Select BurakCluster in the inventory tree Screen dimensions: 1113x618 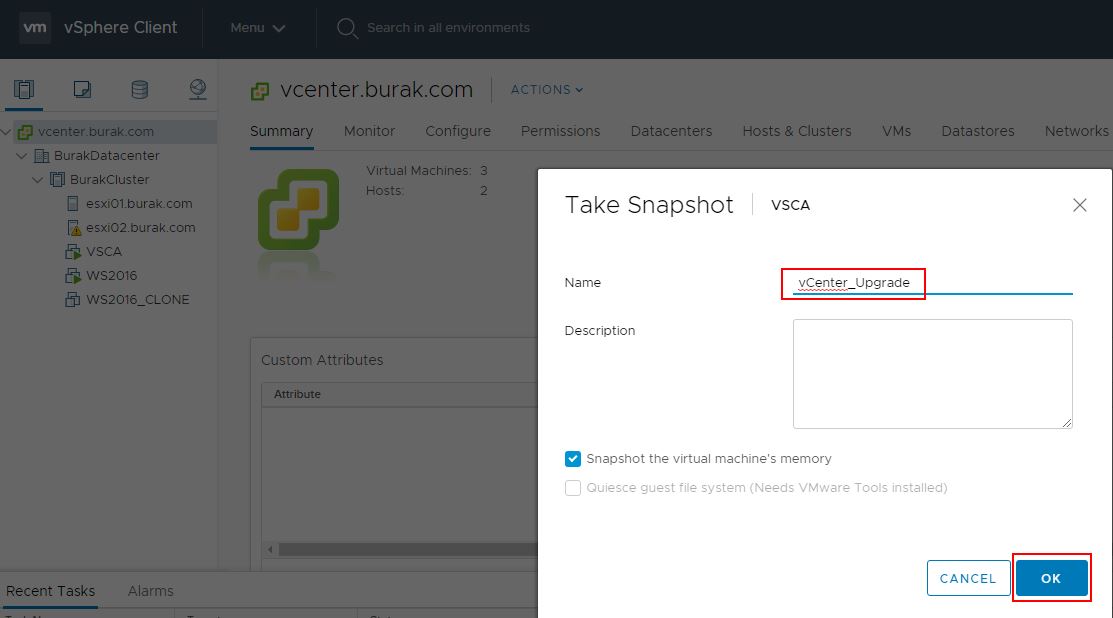[x=109, y=180]
